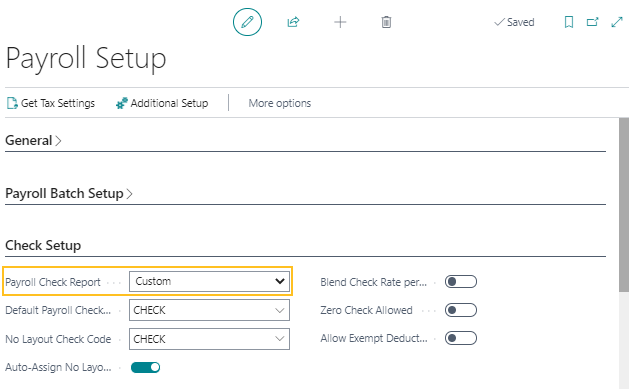Image resolution: width=637 pixels, height=389 pixels.
Task: Click the Allow Exempt Deduct label
Action: click(x=374, y=338)
